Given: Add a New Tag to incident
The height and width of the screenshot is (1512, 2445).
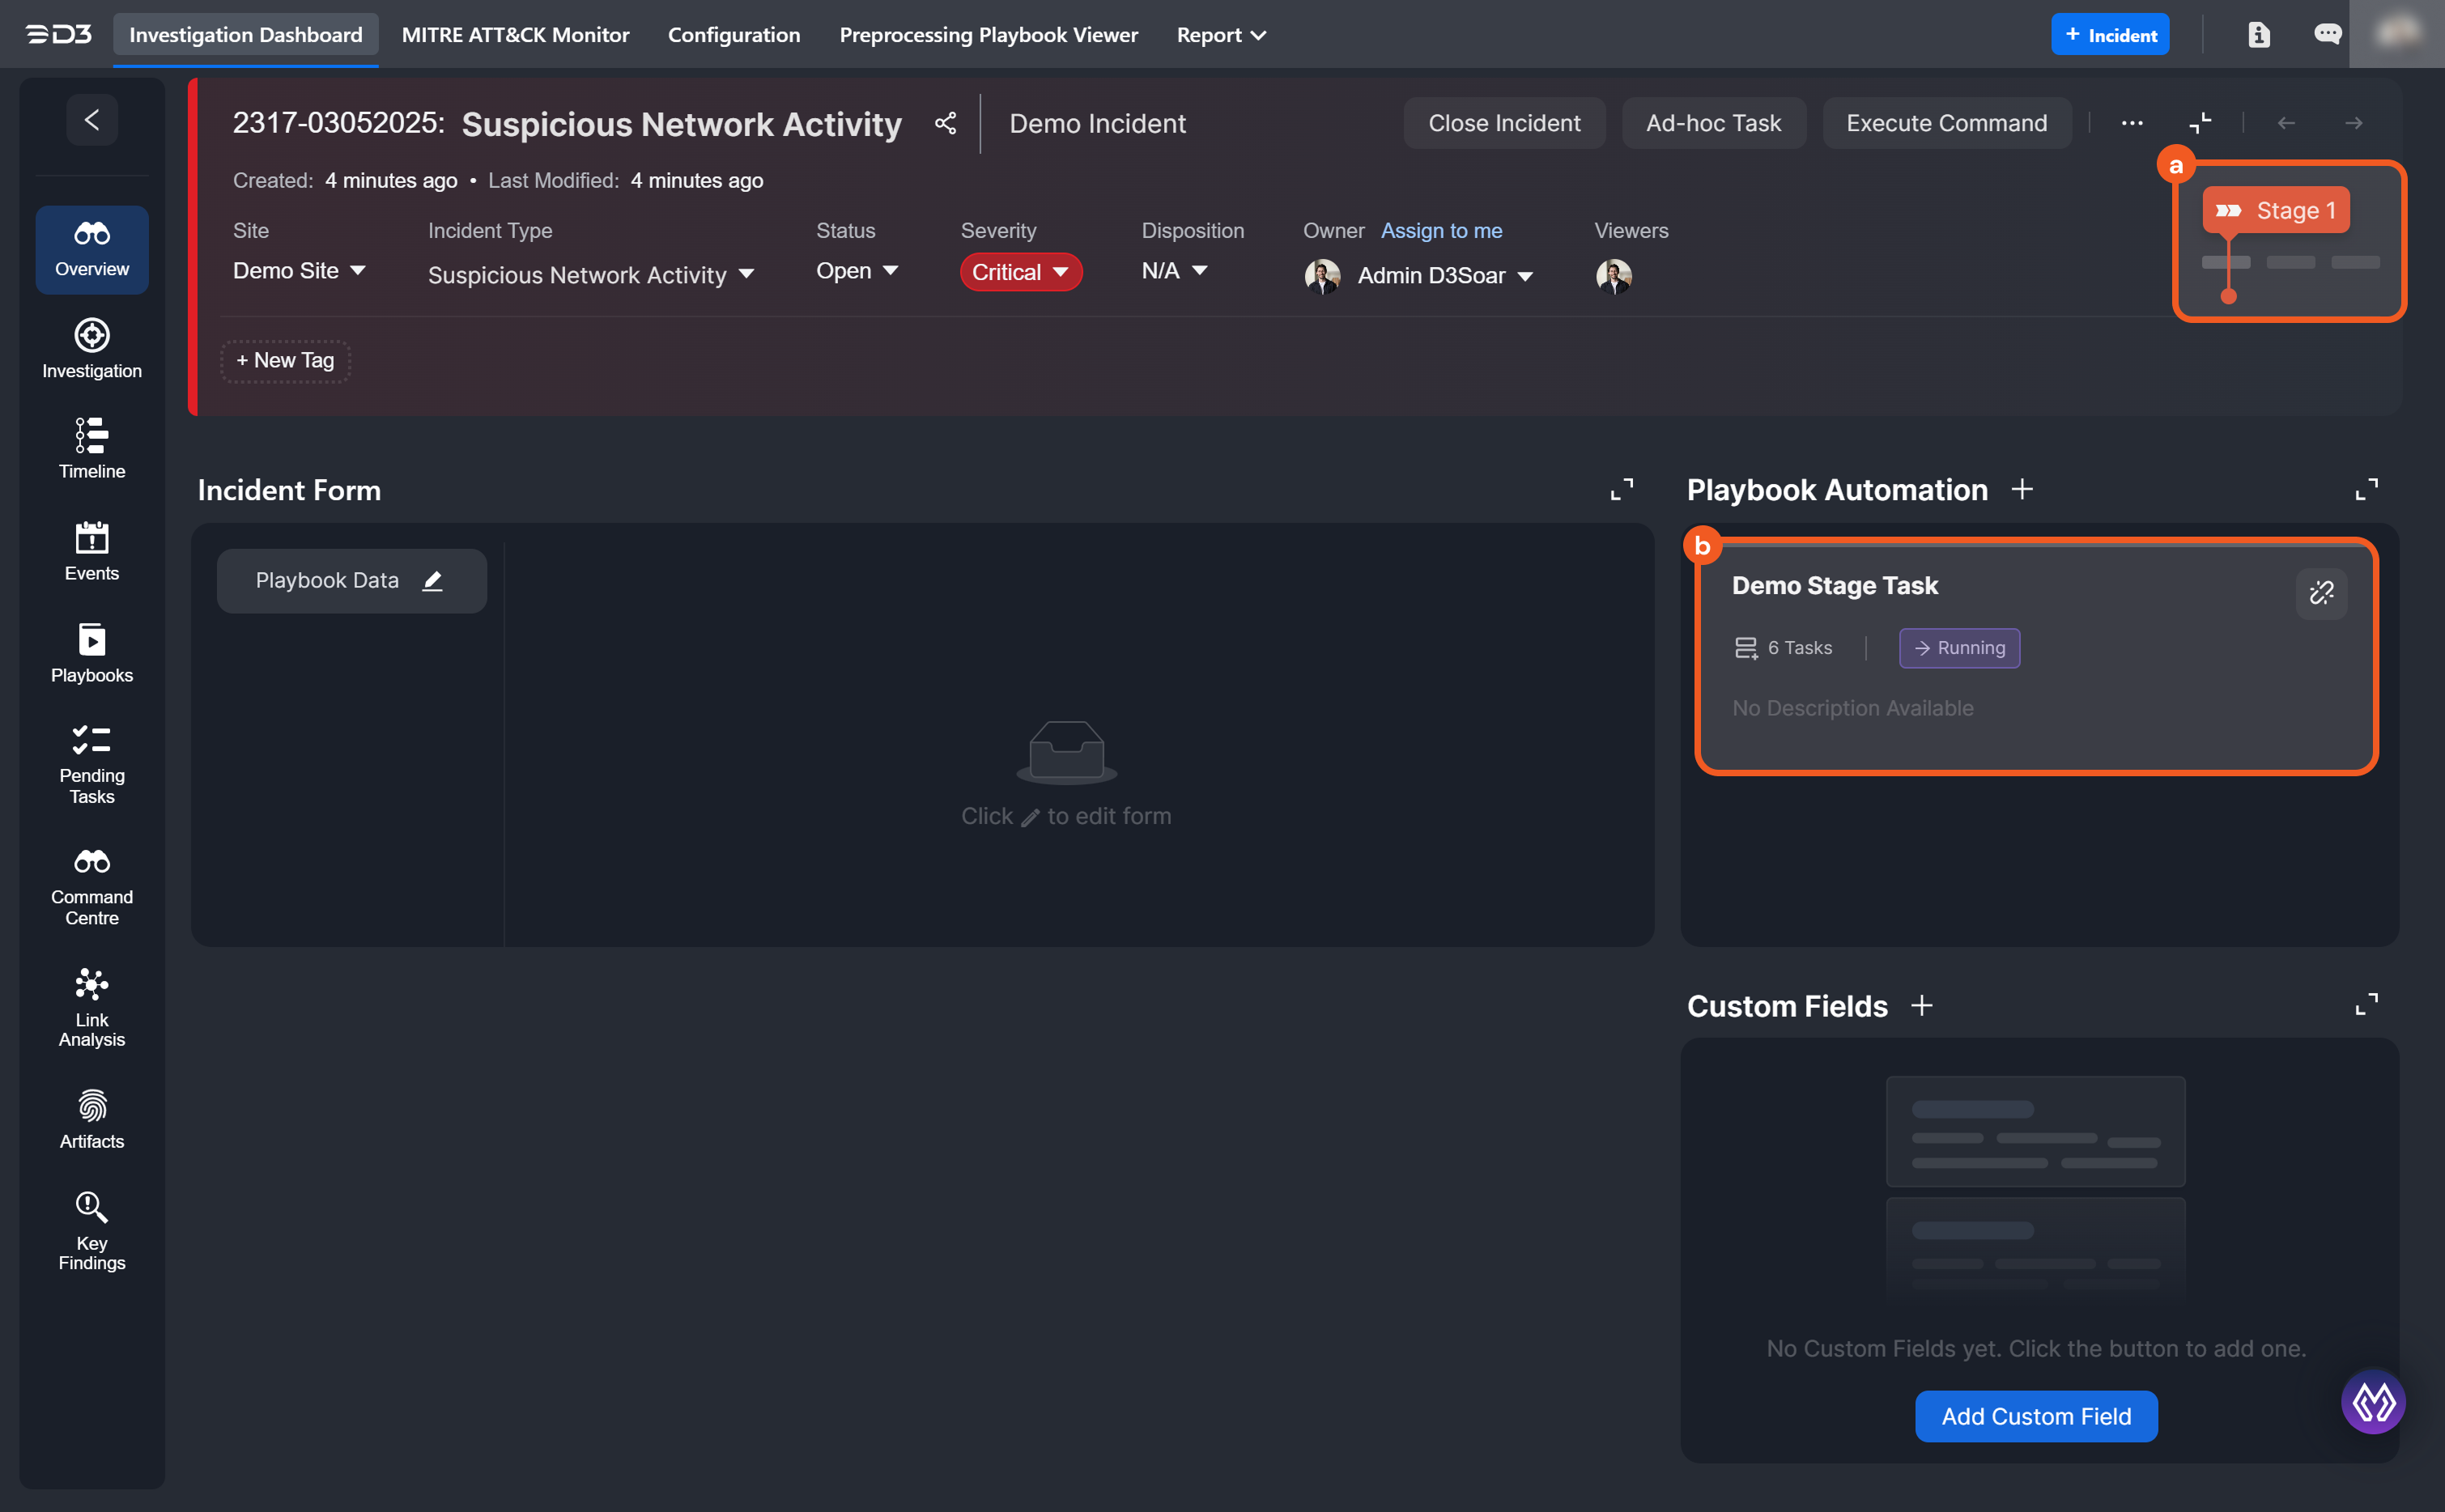Looking at the screenshot, I should point(285,361).
